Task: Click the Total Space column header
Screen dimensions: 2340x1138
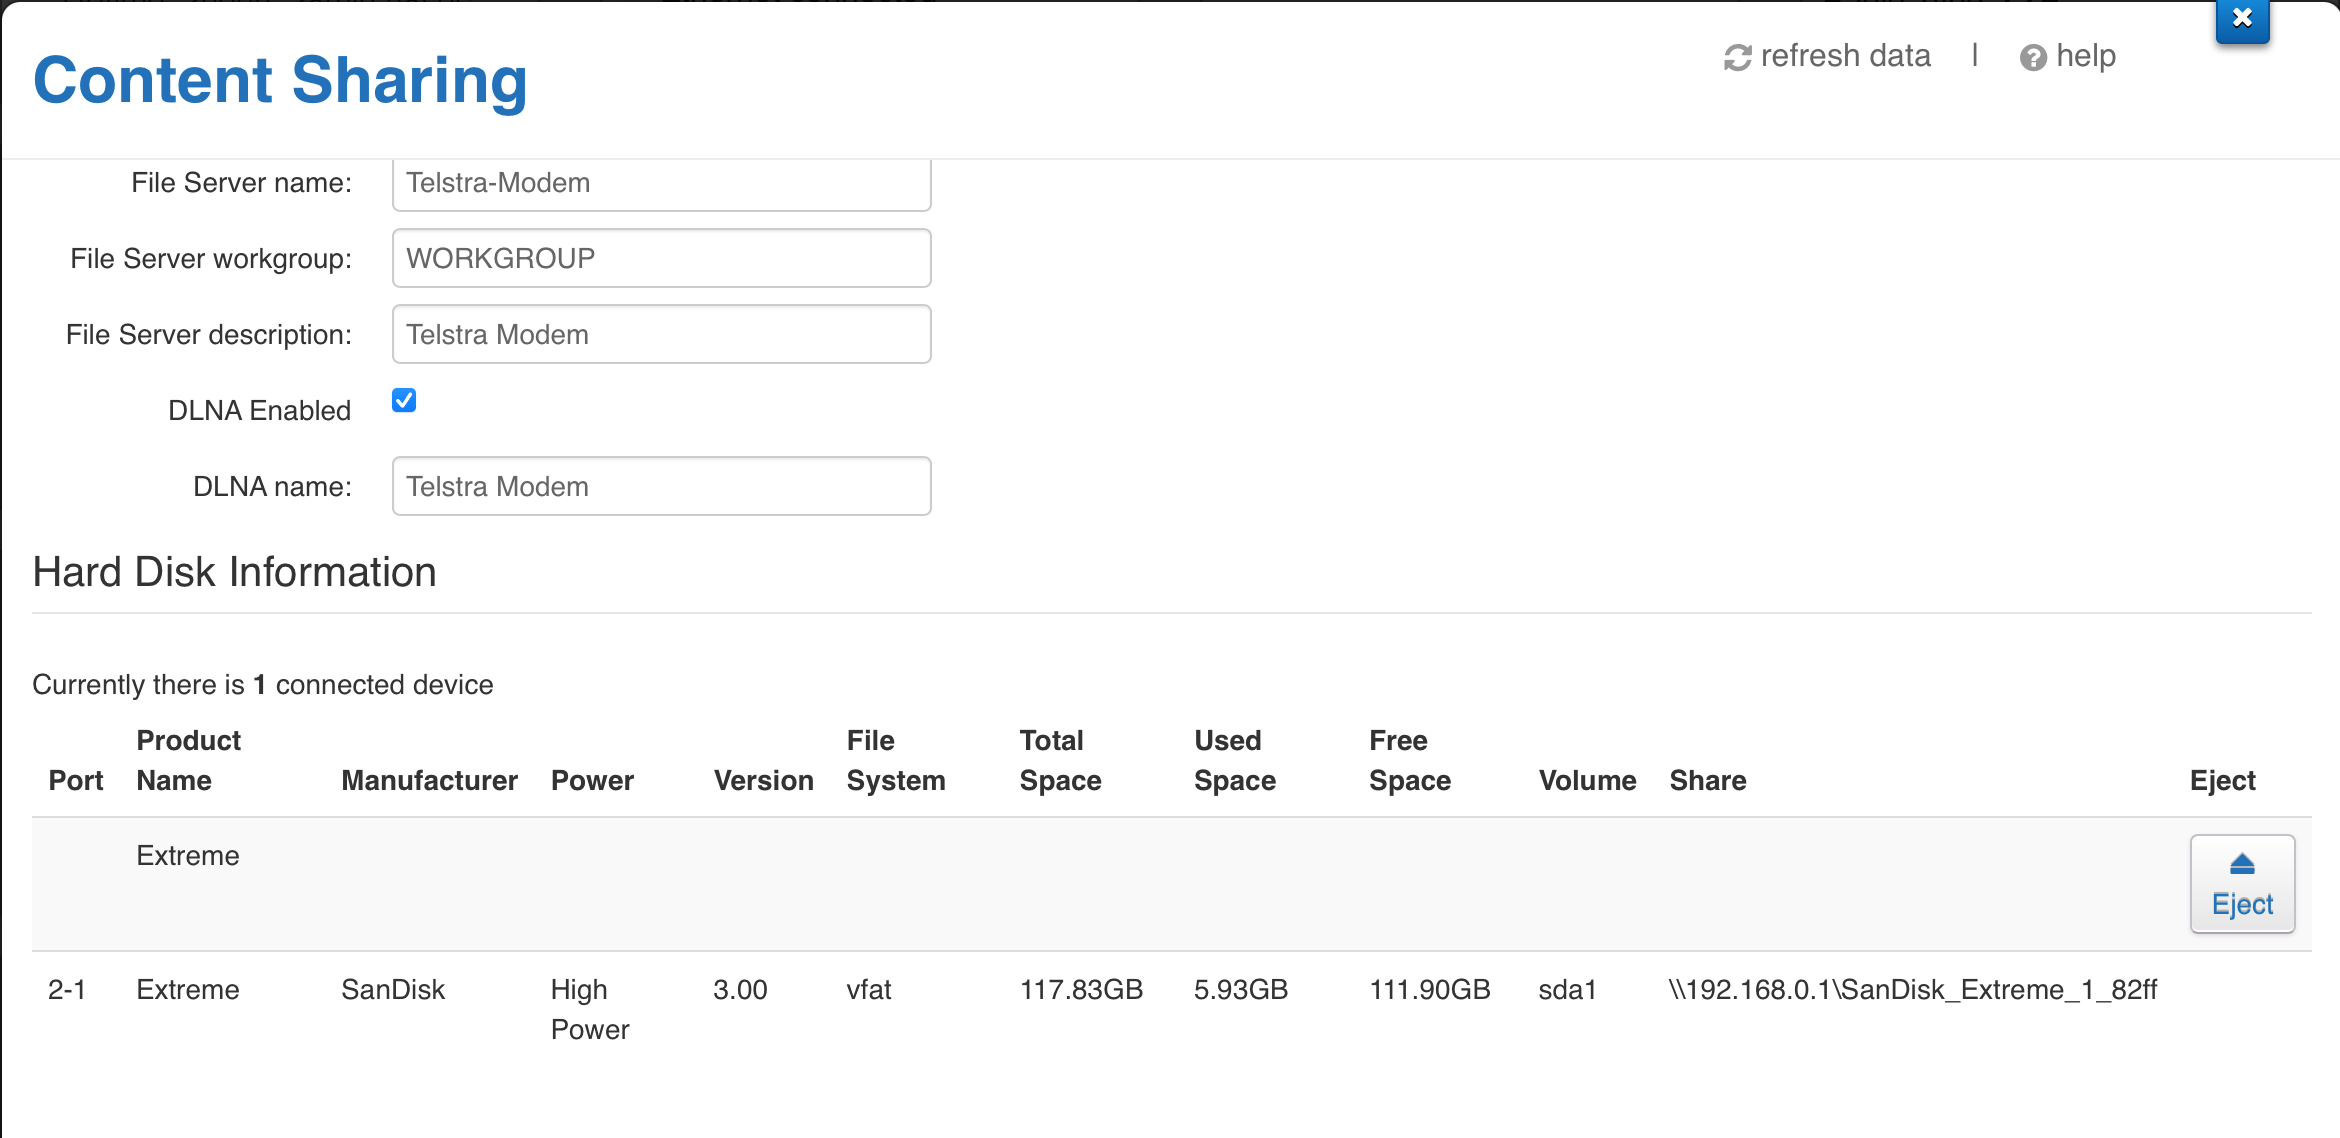Action: (x=1060, y=760)
